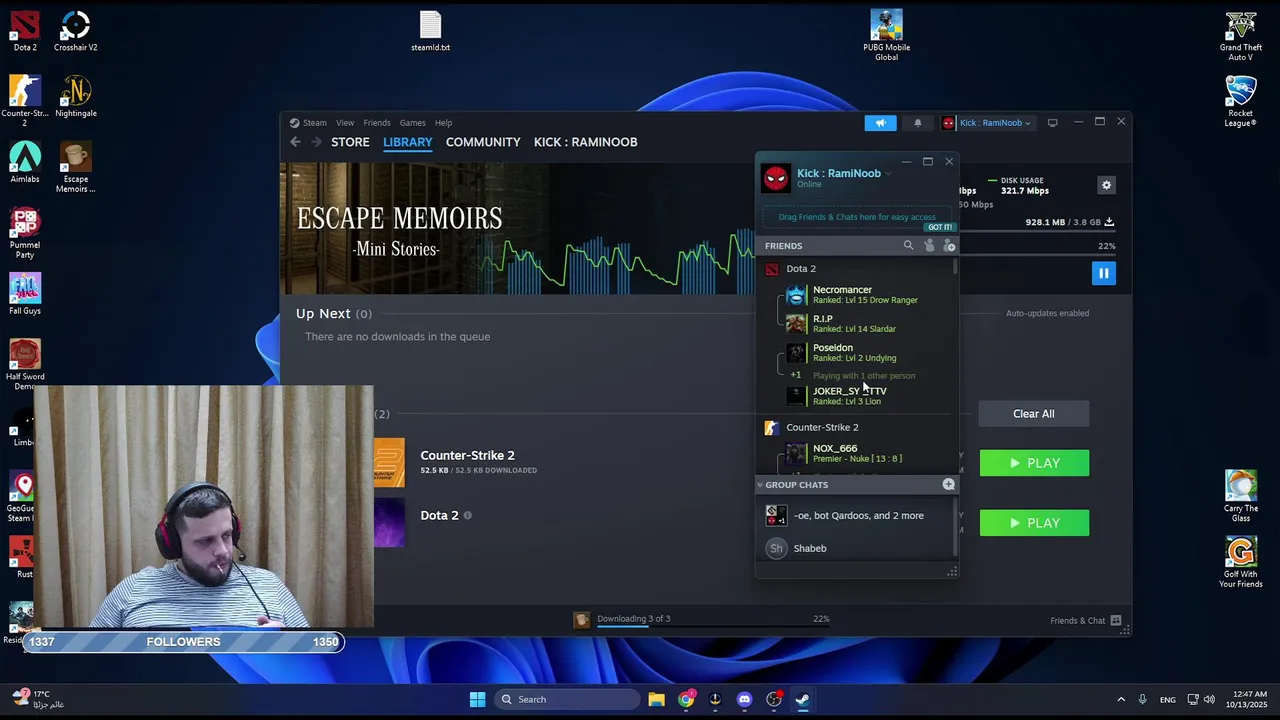Open the status dropdown arrow in friends list header
Viewport: 1280px width, 720px height.
point(888,174)
